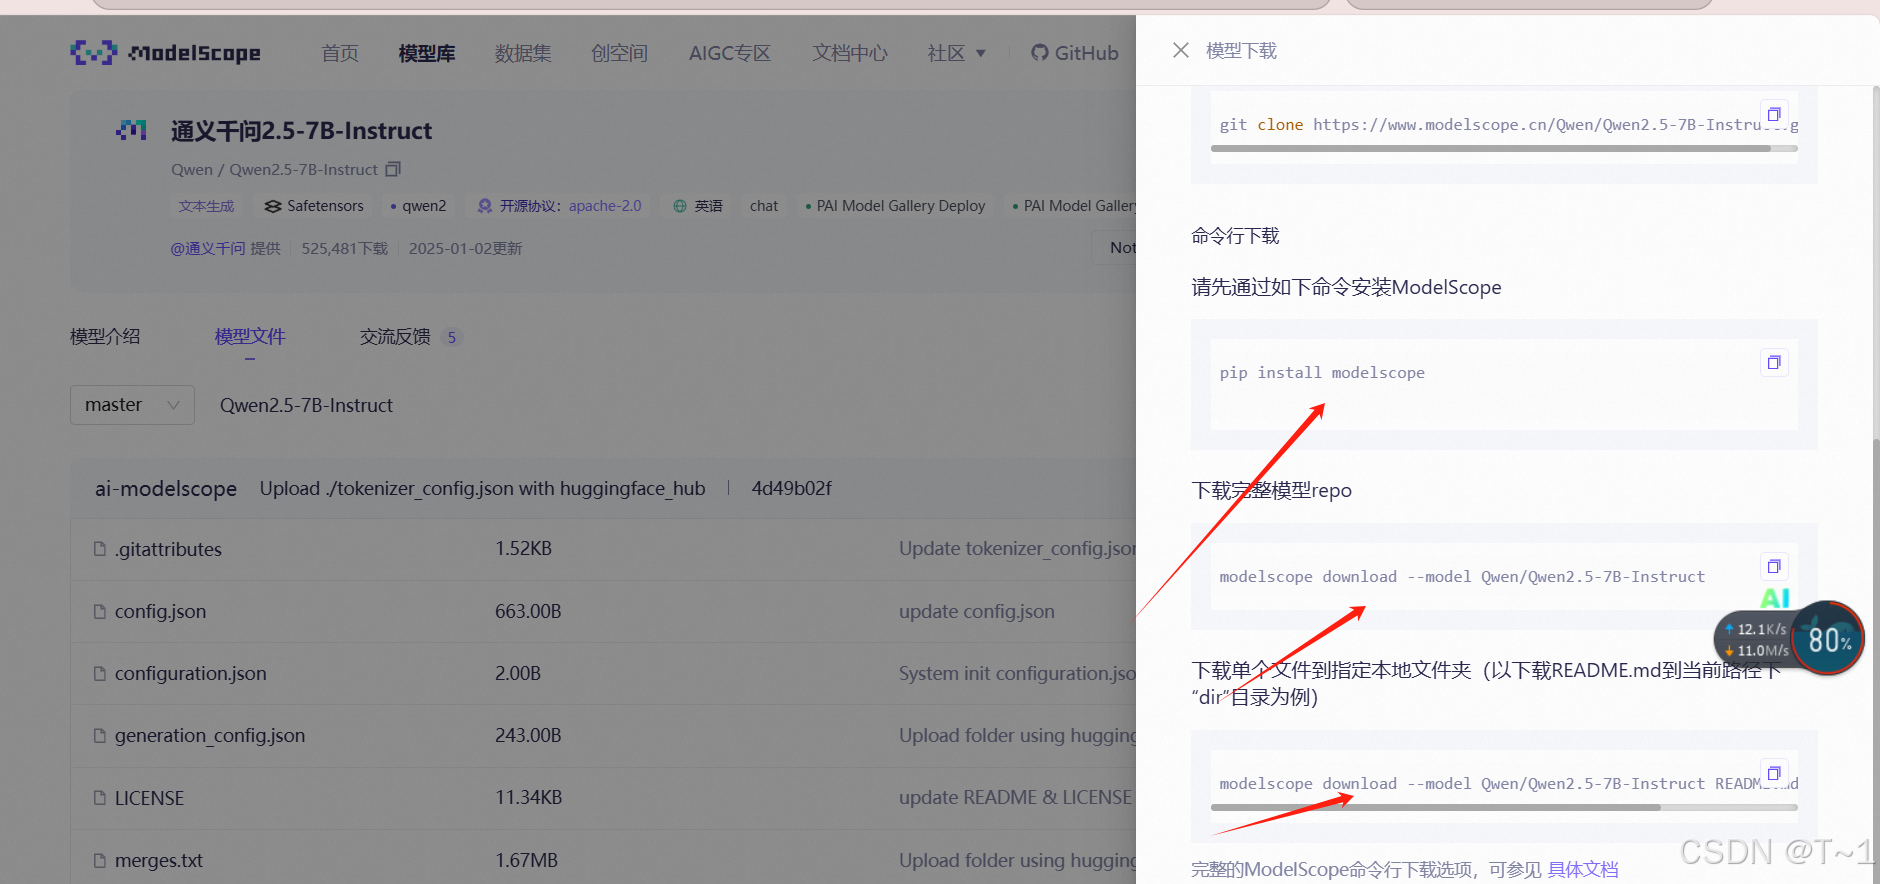The image size is (1880, 884).
Task: Expand the 社区 navigation dropdown
Action: click(957, 53)
